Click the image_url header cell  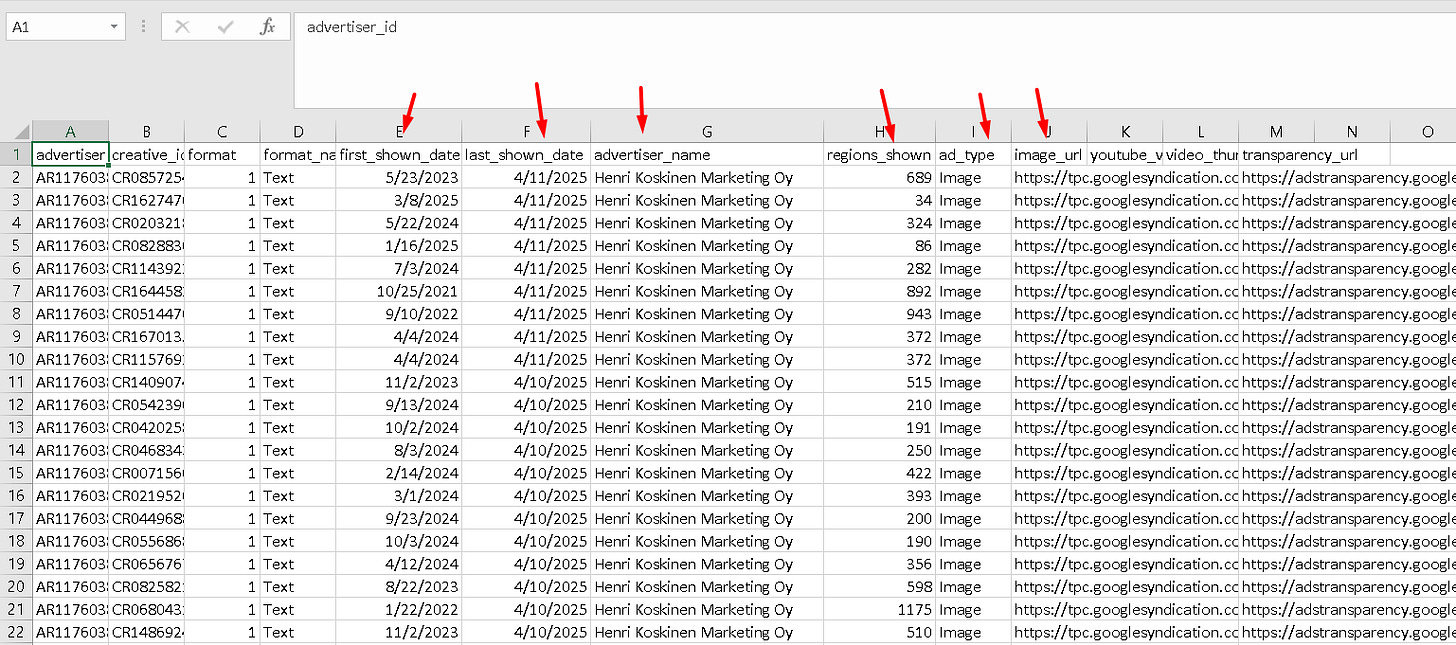pos(1049,155)
